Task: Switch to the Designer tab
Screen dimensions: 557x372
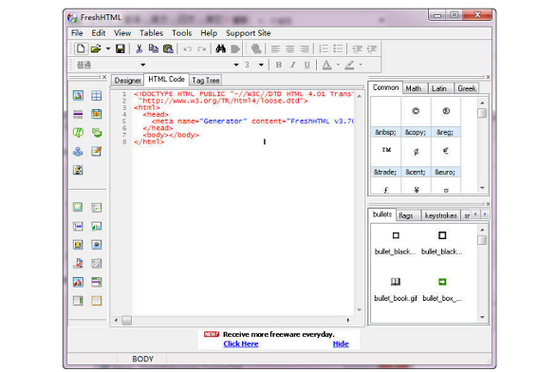Action: (128, 81)
